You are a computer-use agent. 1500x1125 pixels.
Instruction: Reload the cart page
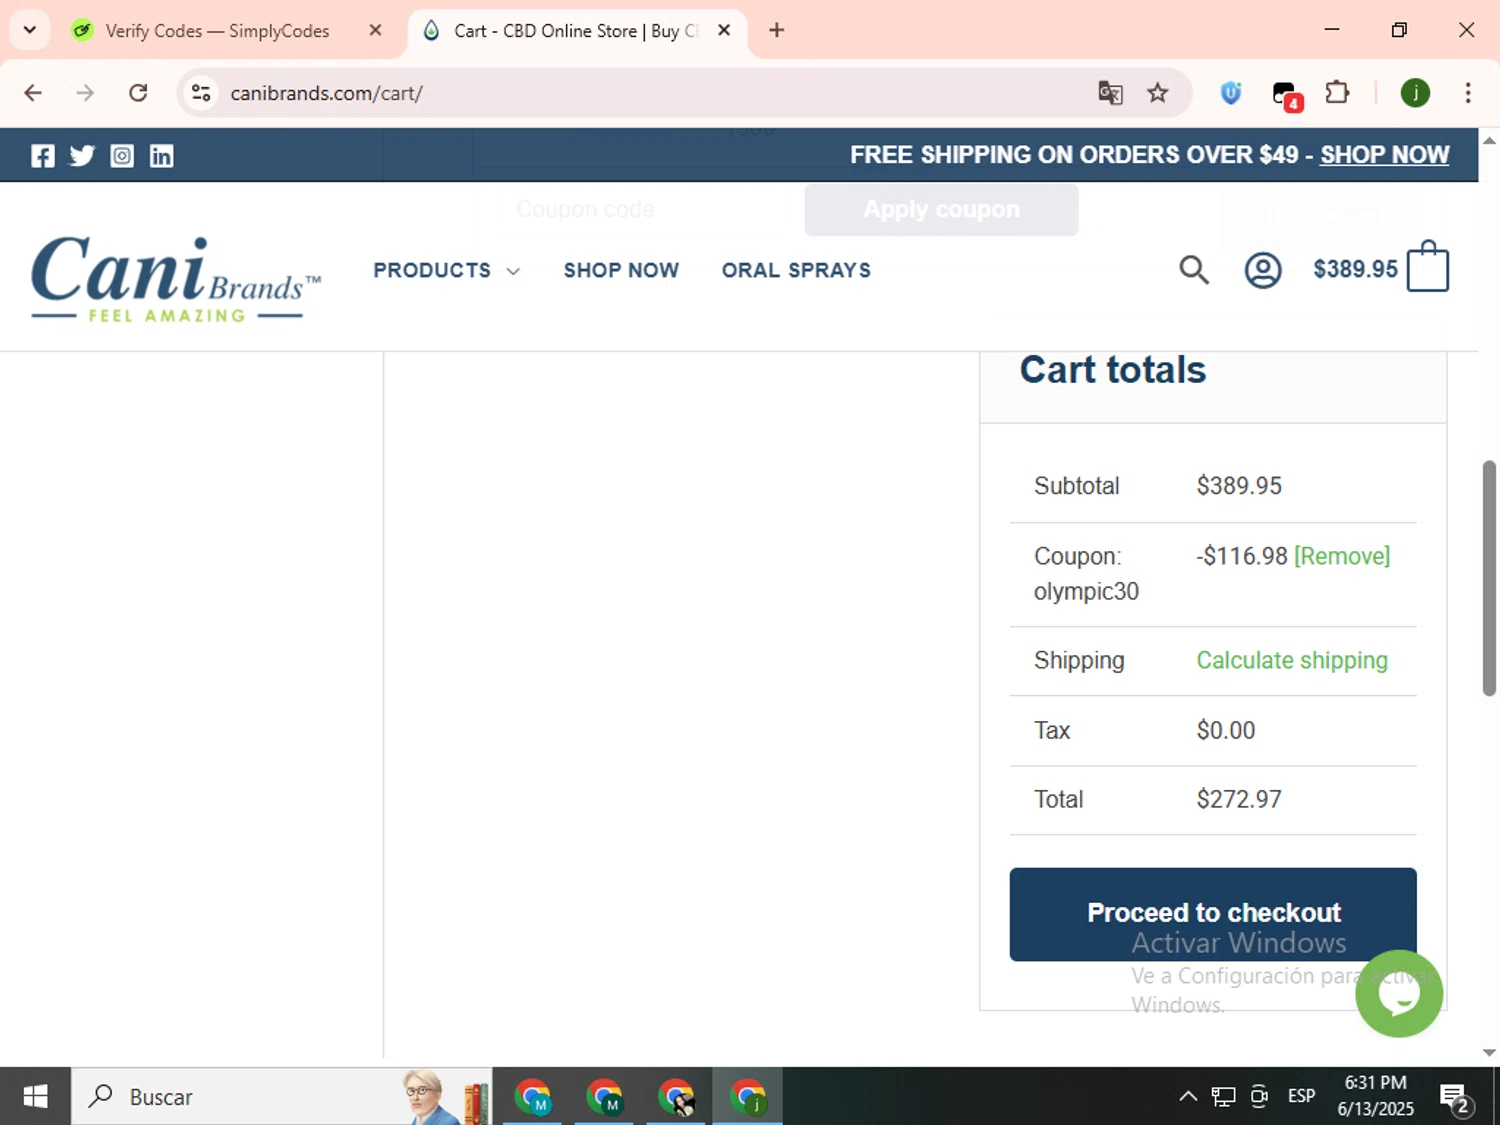(x=138, y=93)
